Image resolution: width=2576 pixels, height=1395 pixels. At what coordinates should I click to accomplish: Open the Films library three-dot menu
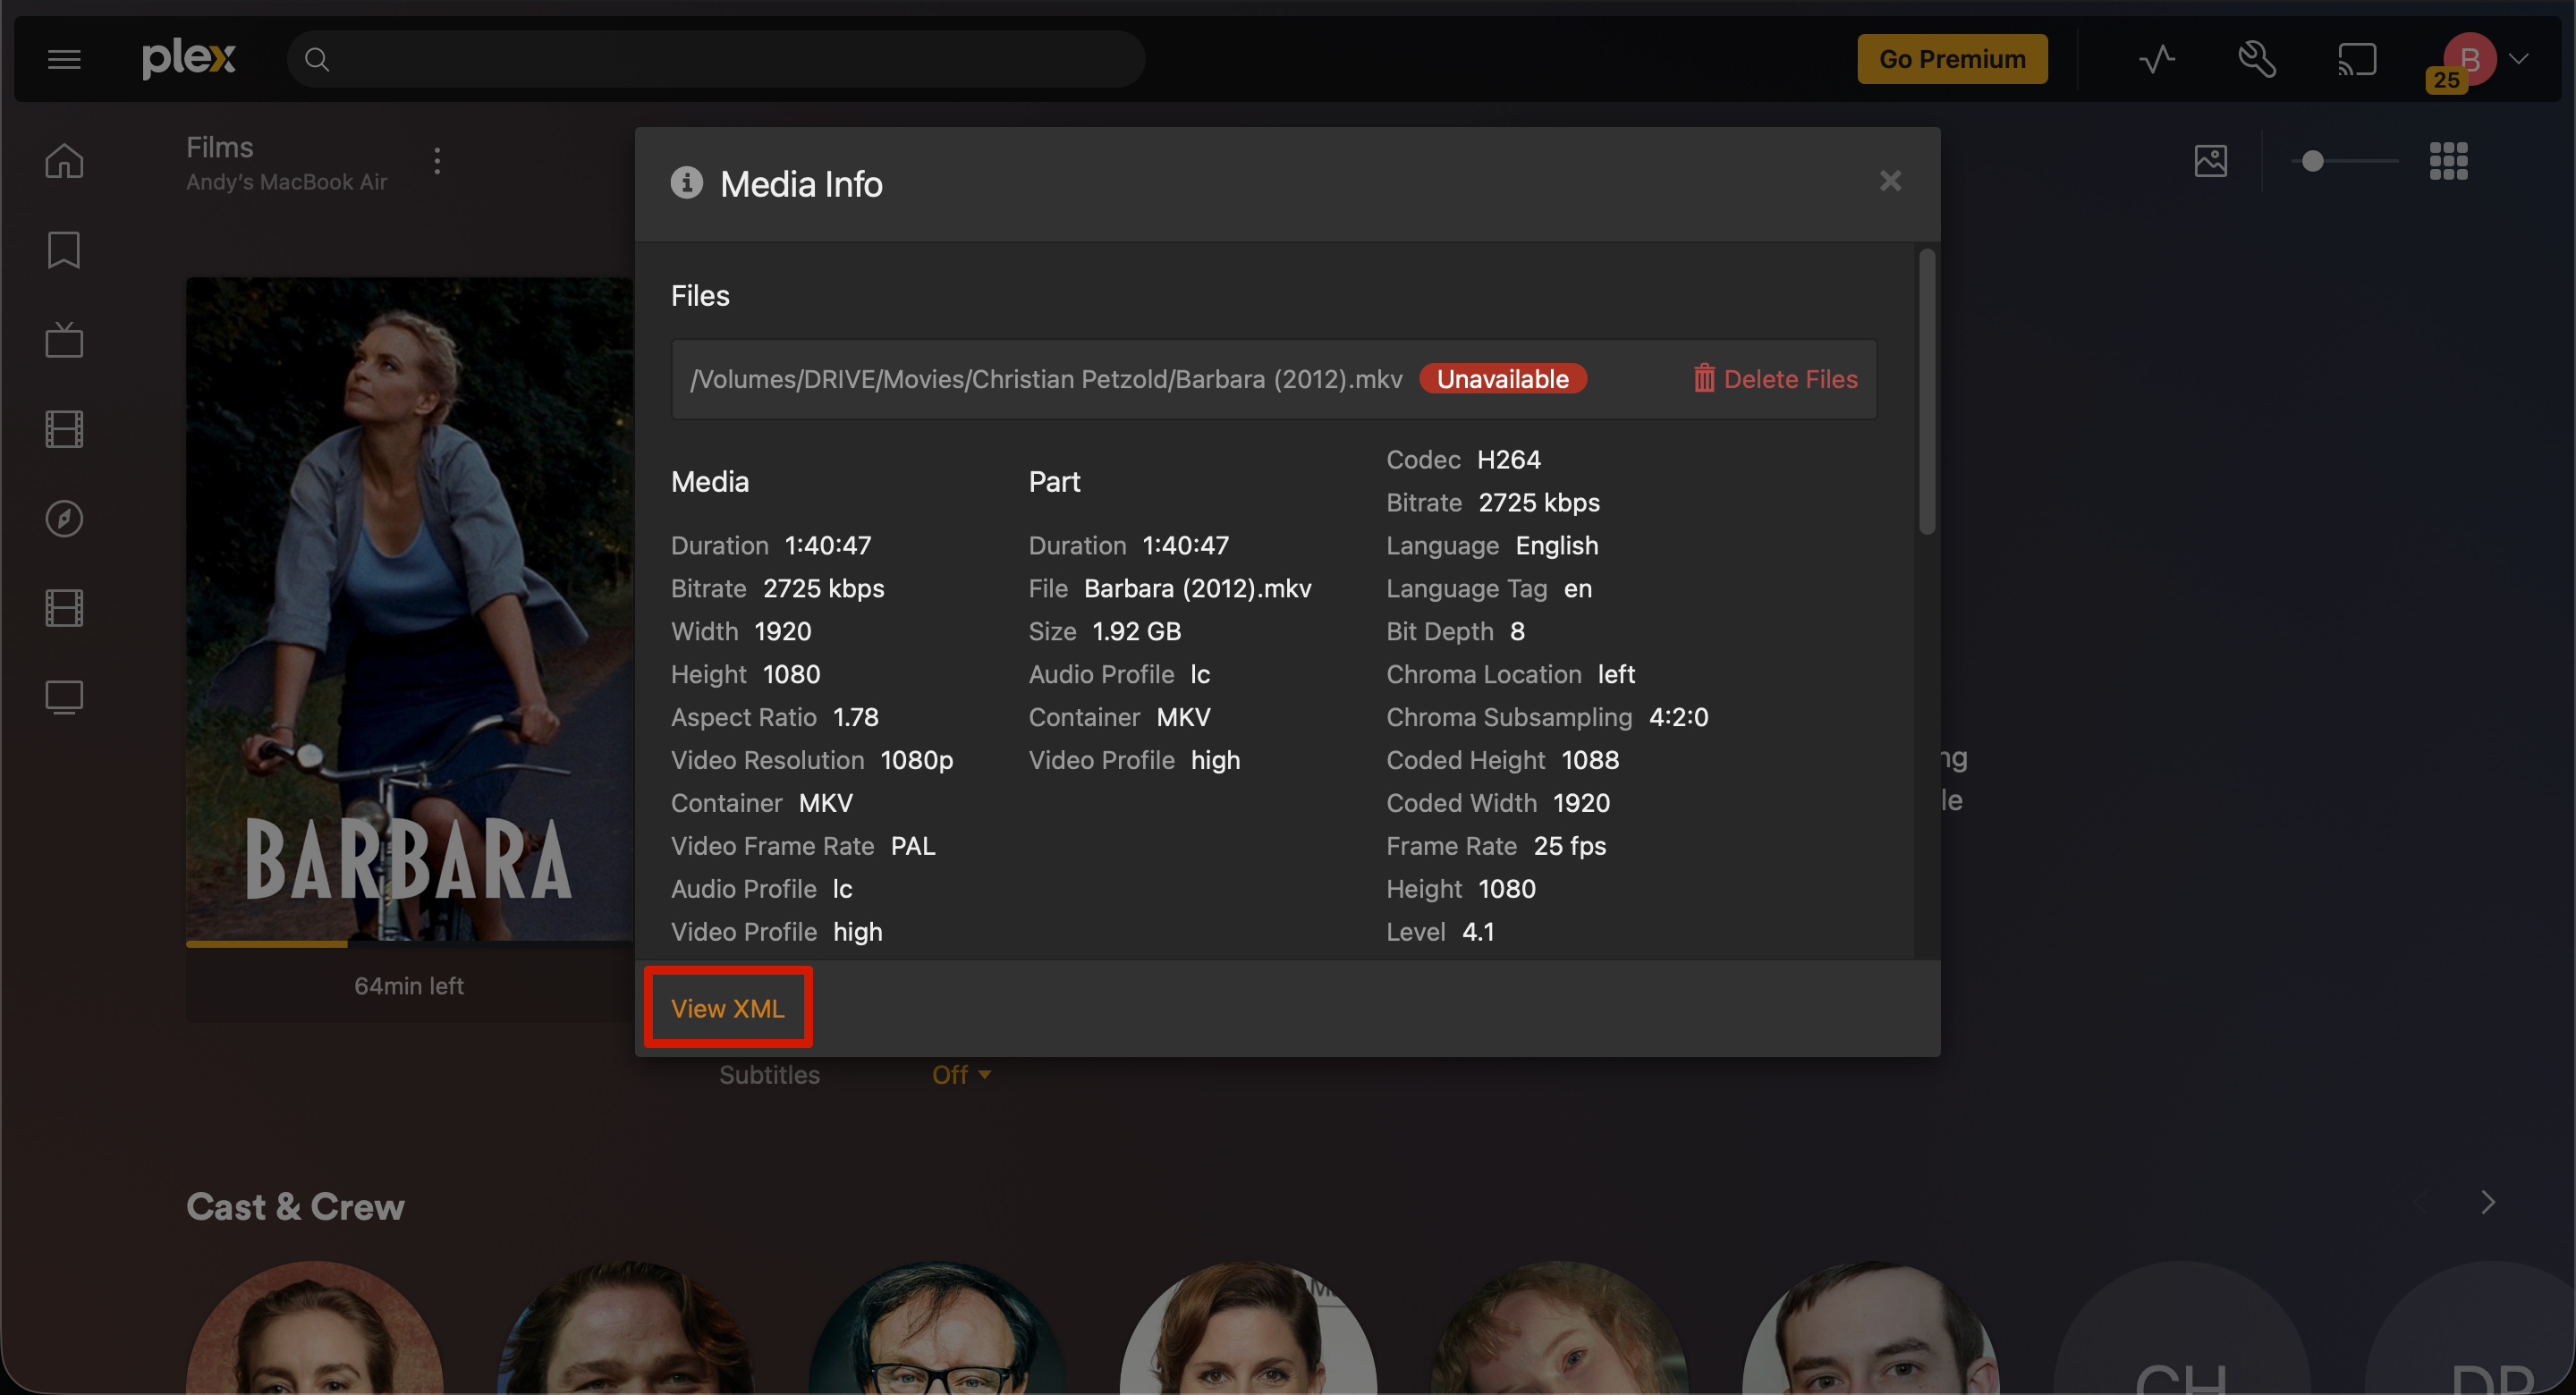[437, 161]
